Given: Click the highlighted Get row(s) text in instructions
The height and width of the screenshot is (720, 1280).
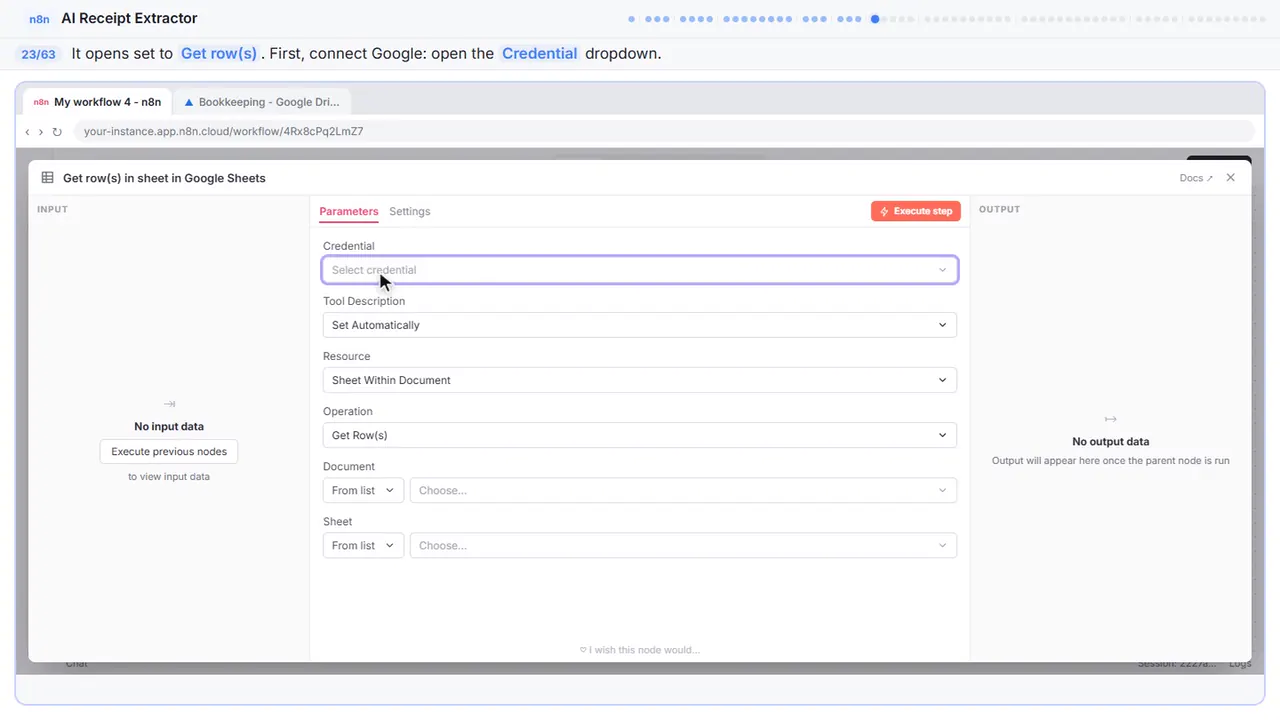Looking at the screenshot, I should 219,54.
